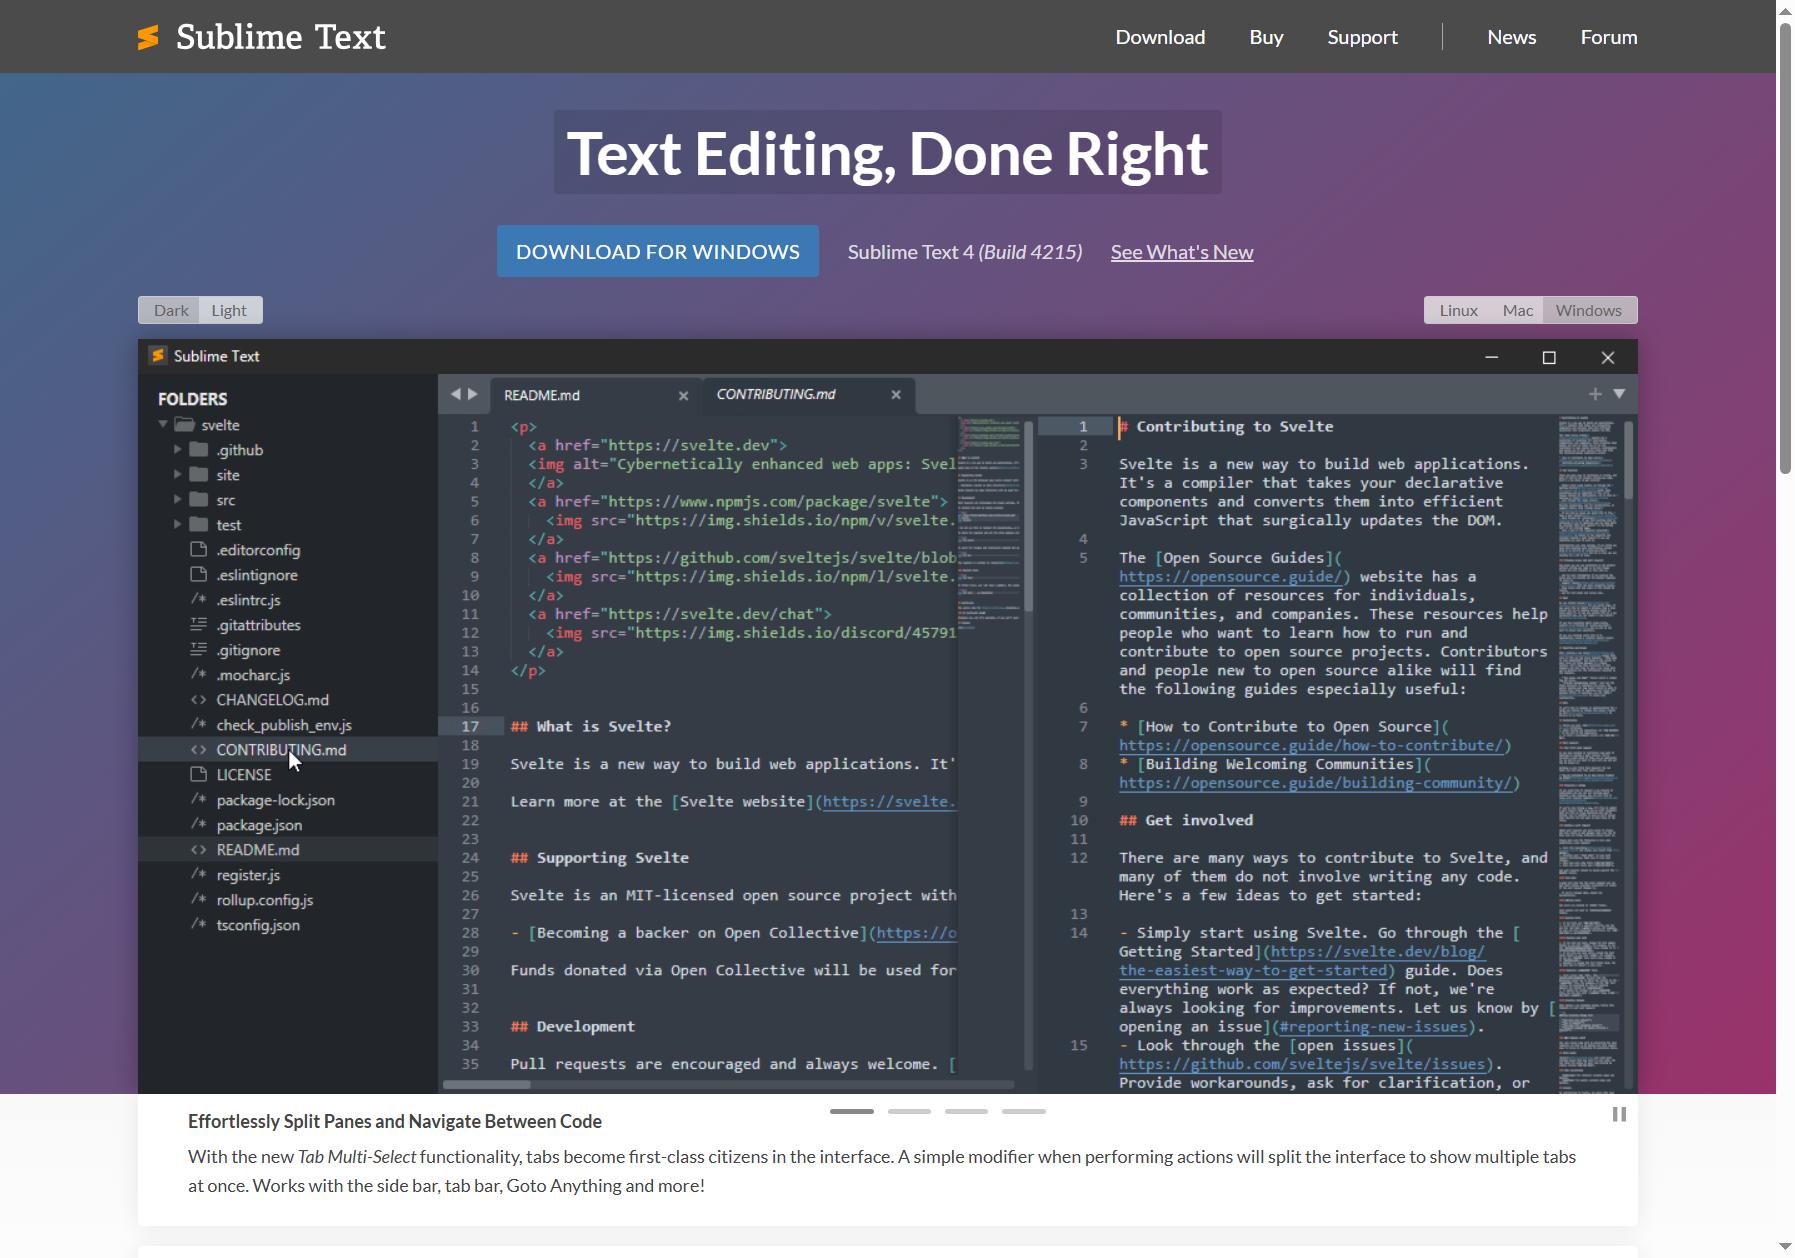Viewport: 1795px width, 1258px height.
Task: Click the Sublime Text window title icon
Action: pyautogui.click(x=157, y=356)
